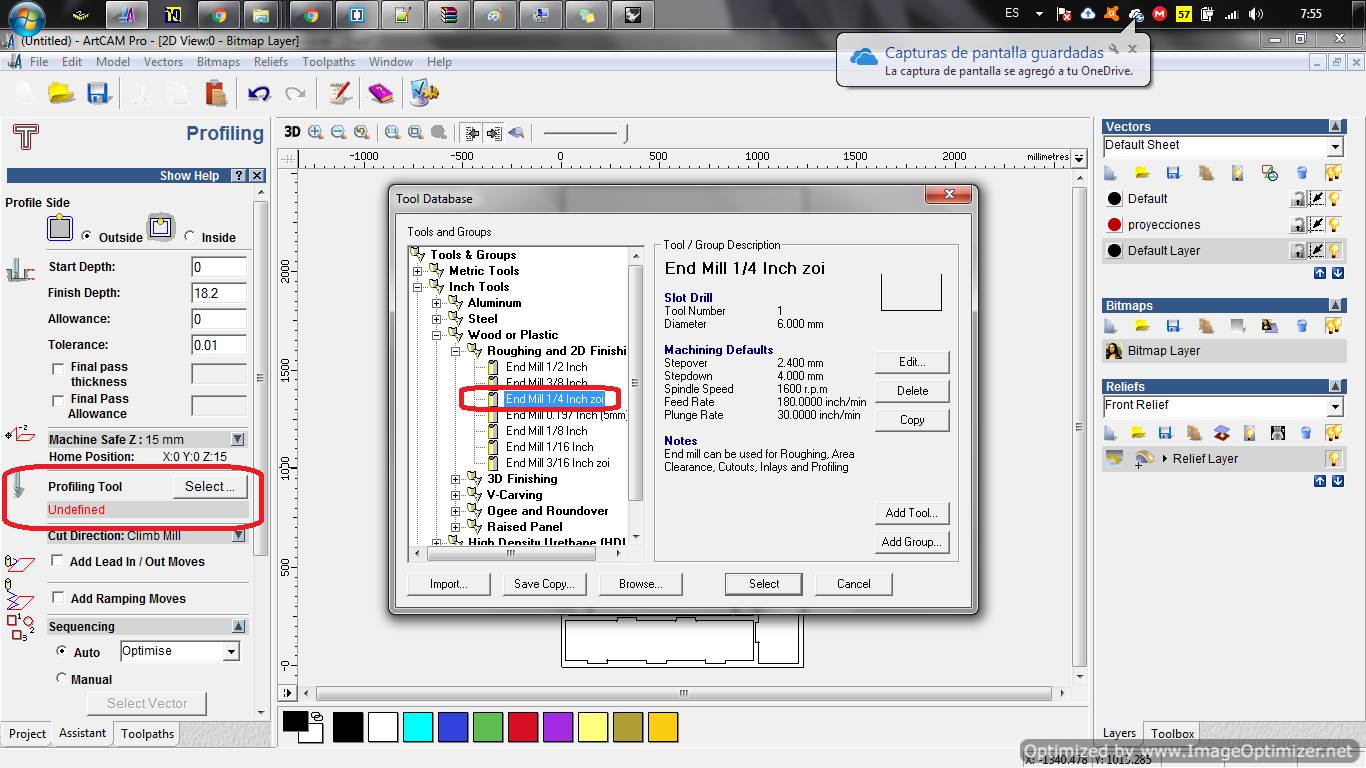Open the Vectors menu in menu bar

point(163,62)
